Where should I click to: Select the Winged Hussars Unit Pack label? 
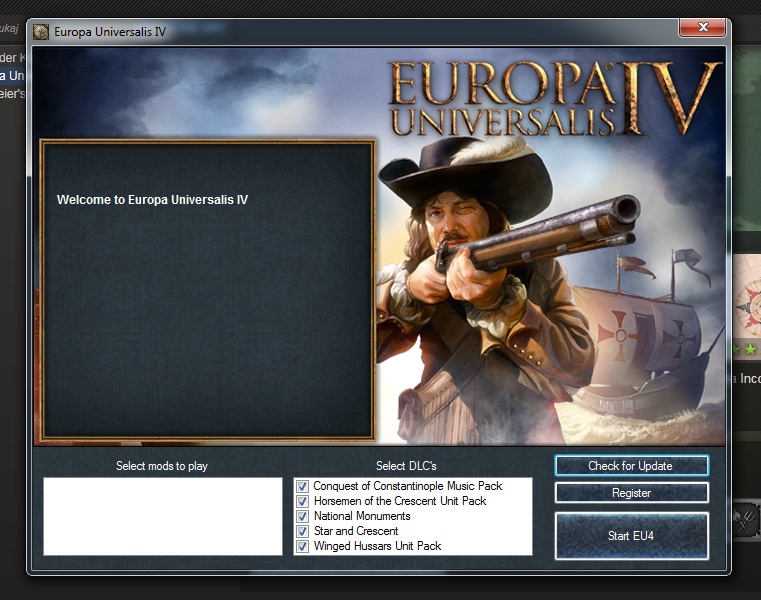[x=377, y=546]
